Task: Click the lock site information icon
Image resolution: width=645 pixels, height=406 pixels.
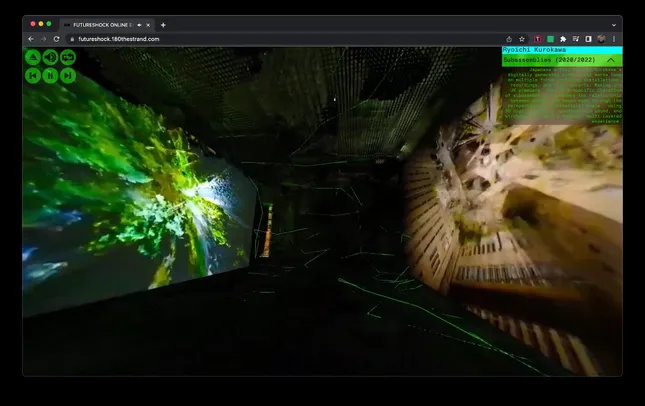Action: coord(72,39)
